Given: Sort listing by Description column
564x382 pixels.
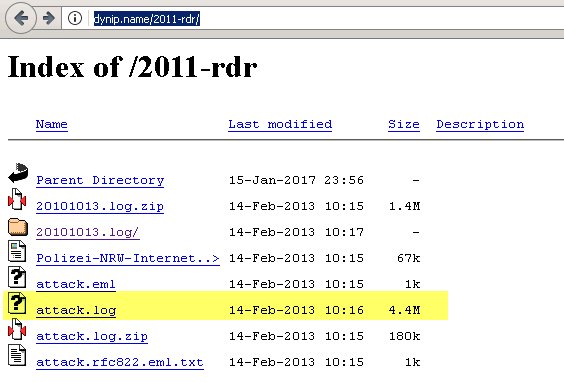Looking at the screenshot, I should [x=480, y=124].
